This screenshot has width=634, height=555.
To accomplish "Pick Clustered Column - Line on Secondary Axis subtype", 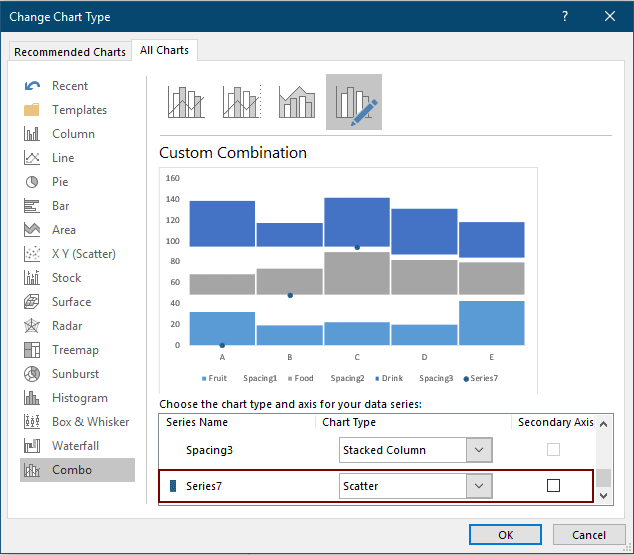I will (x=242, y=102).
